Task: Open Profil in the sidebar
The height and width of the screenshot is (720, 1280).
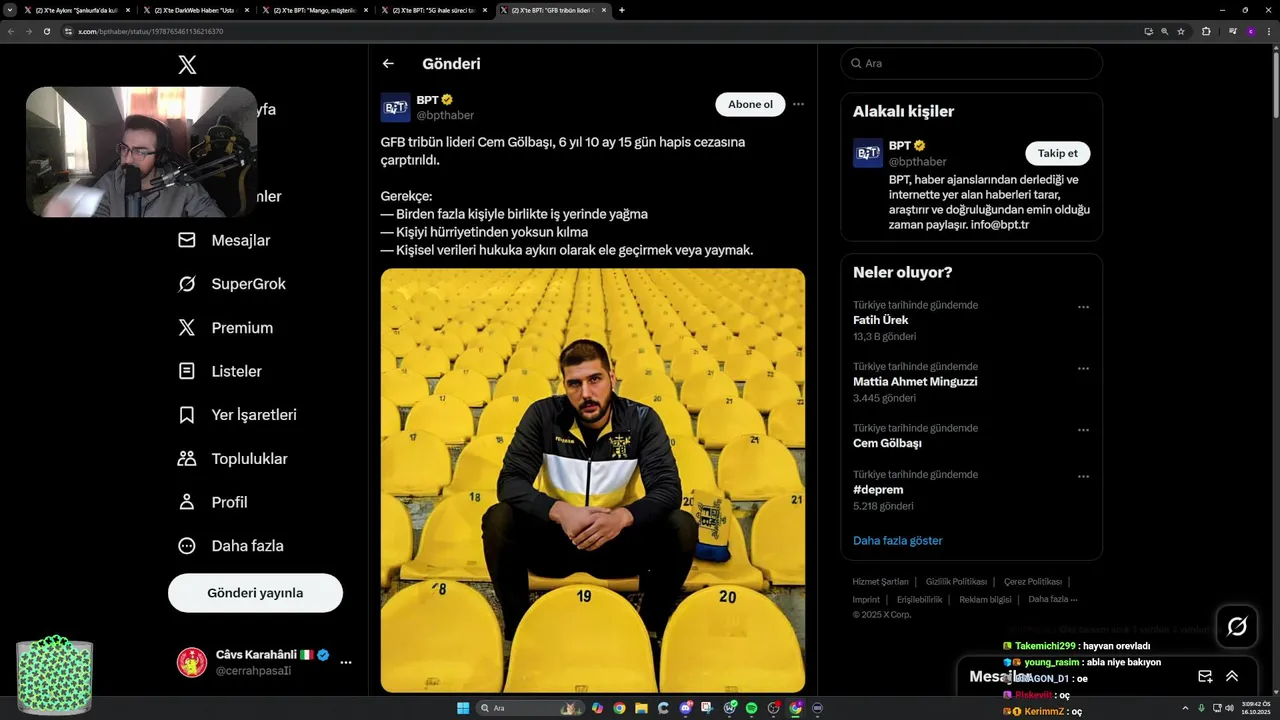Action: point(212,502)
